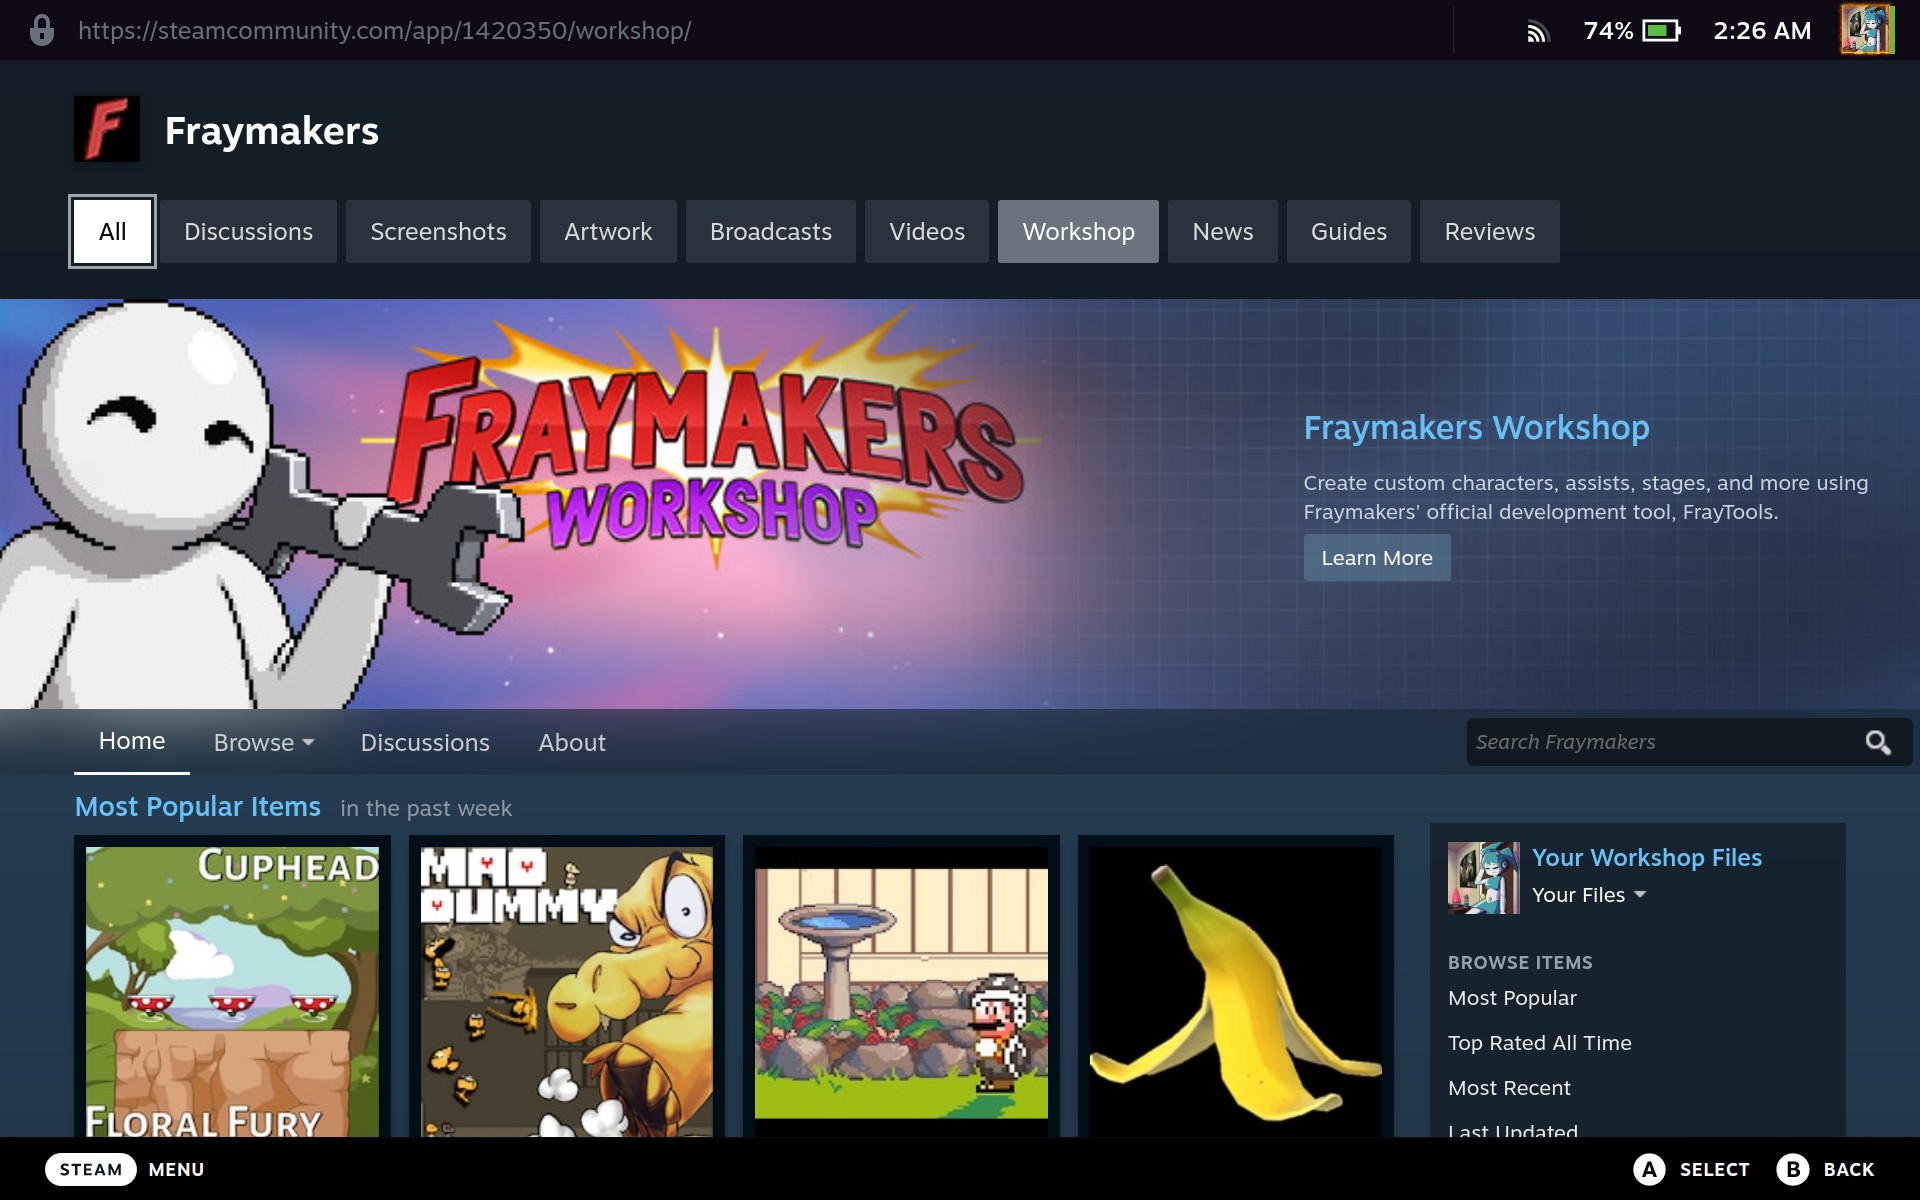Open the News tab
Viewport: 1920px width, 1200px height.
coord(1223,232)
